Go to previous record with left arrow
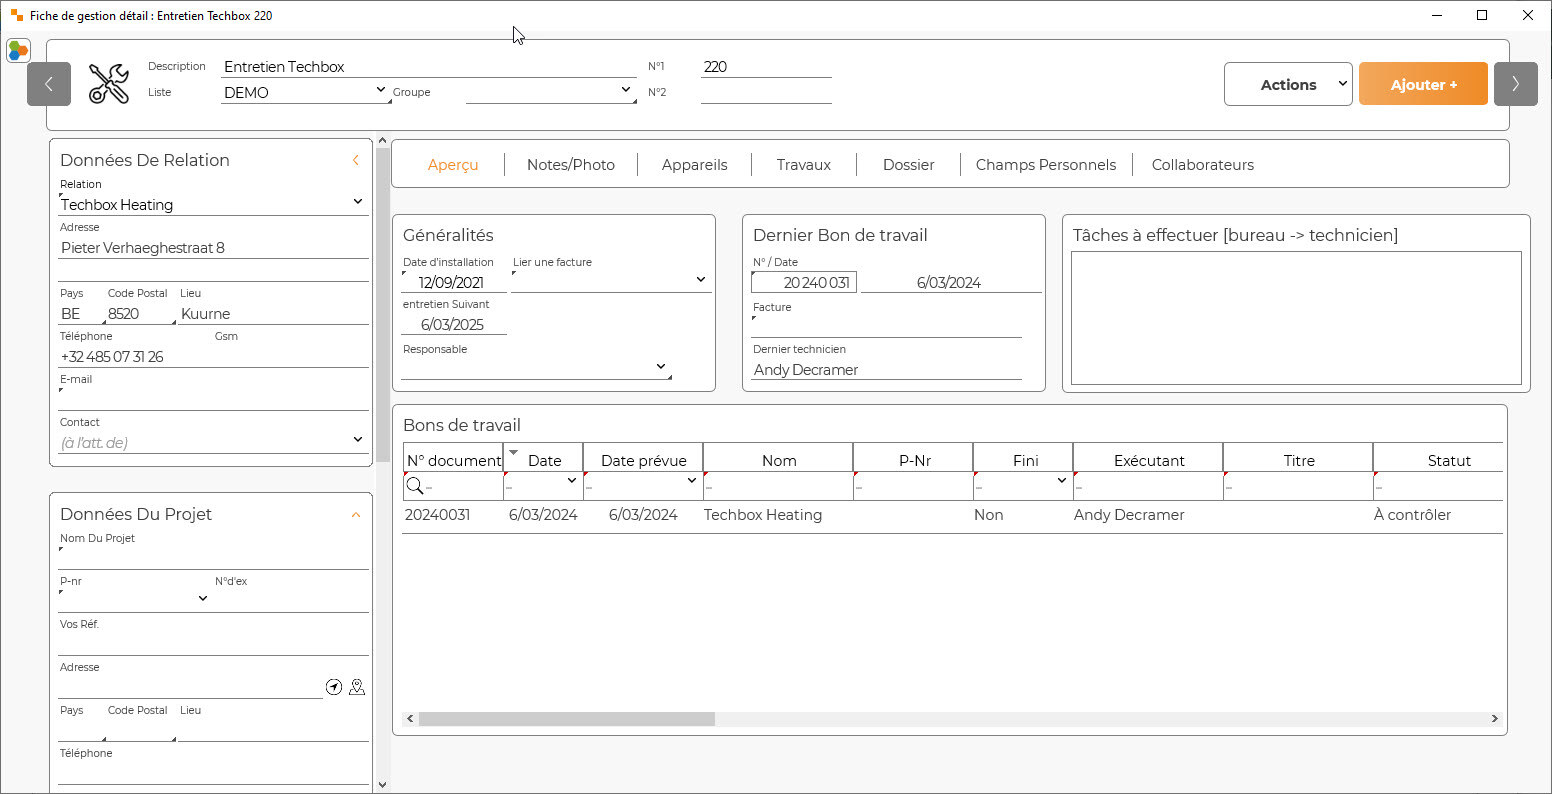This screenshot has width=1552, height=794. tap(49, 84)
